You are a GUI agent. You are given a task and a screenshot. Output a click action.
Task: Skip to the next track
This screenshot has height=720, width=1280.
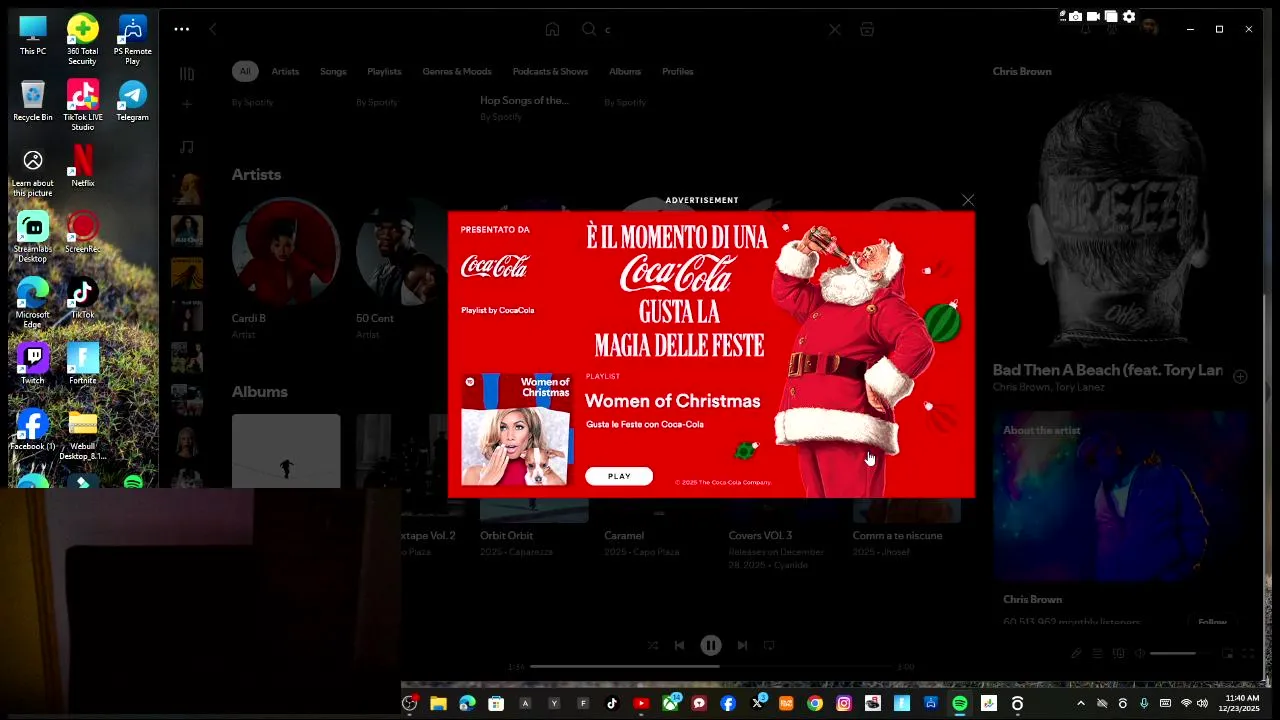point(742,646)
